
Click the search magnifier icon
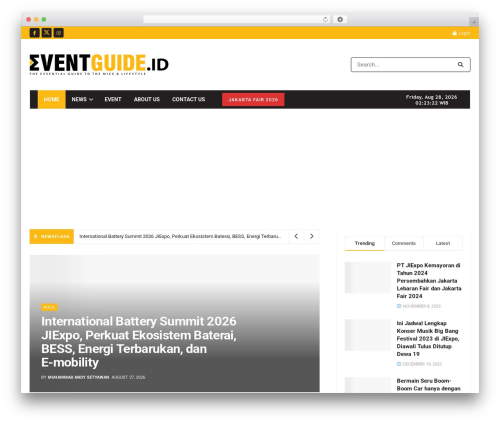click(x=460, y=65)
